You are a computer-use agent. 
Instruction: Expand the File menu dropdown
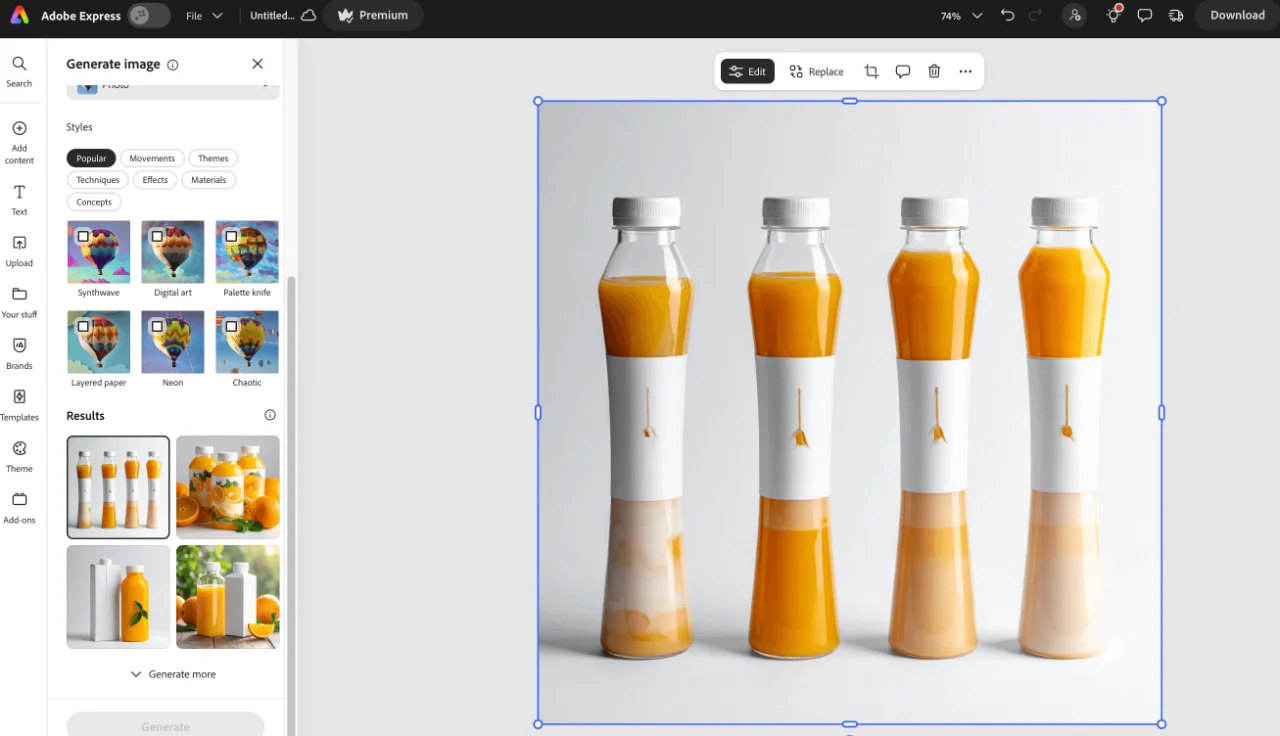tap(204, 16)
